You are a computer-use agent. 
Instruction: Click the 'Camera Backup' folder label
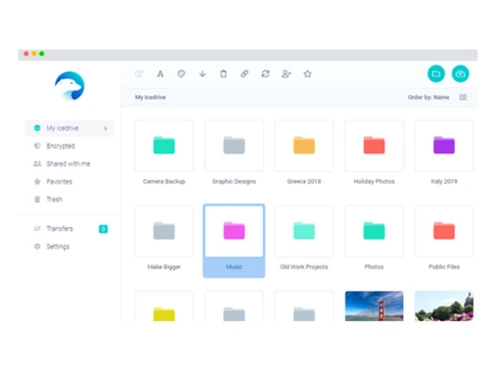164,181
